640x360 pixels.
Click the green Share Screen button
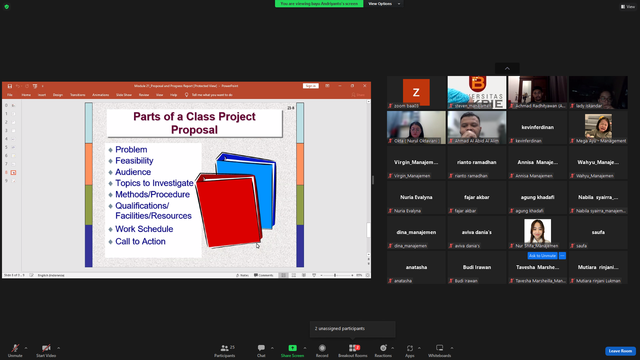pos(292,350)
